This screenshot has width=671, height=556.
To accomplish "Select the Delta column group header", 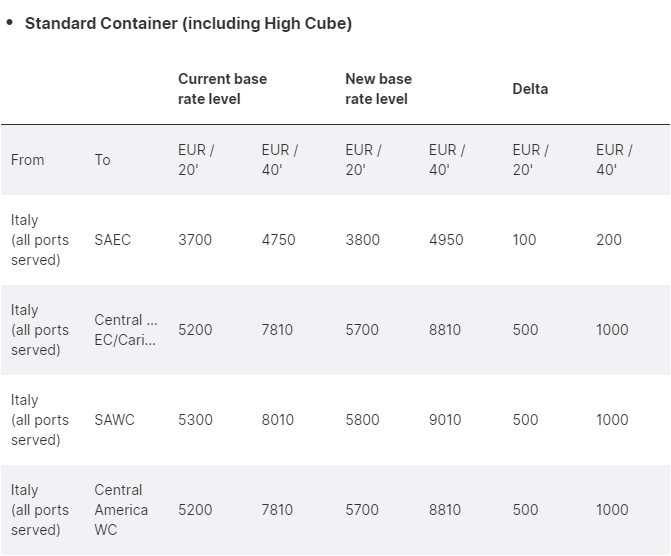I will click(x=530, y=89).
